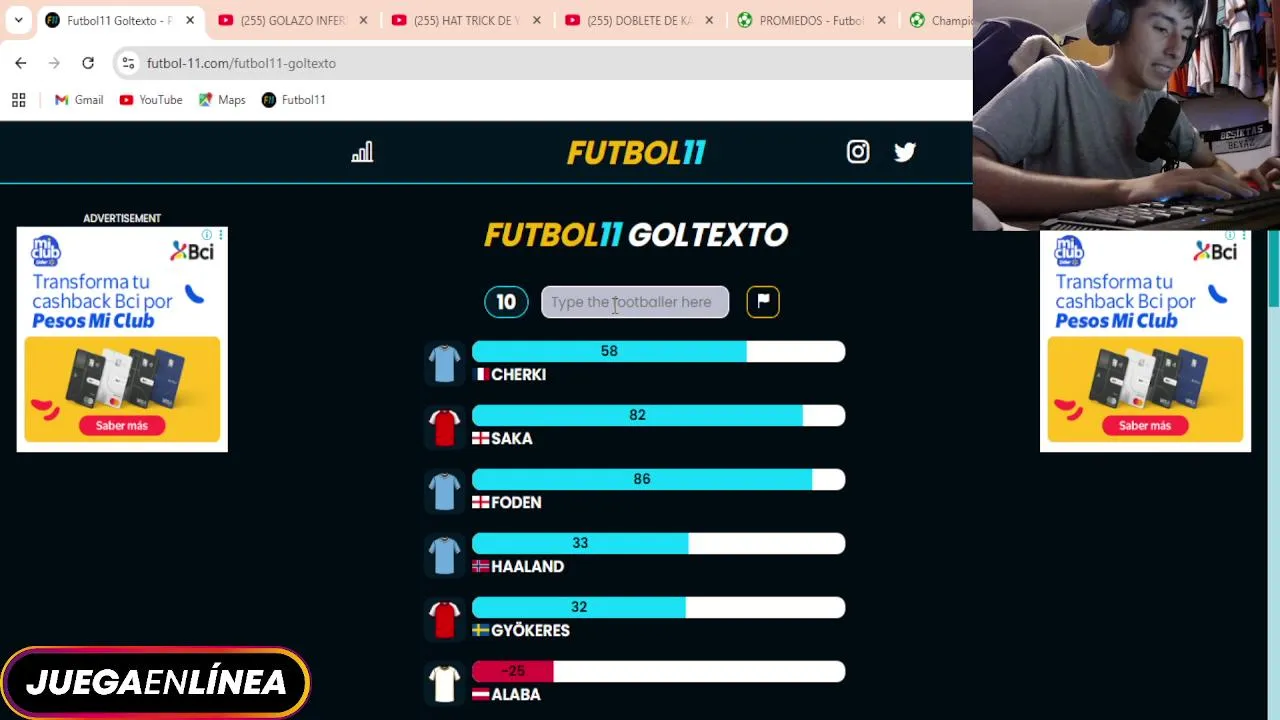Click the FUTBOL11 header logo
1280x720 pixels.
click(636, 152)
